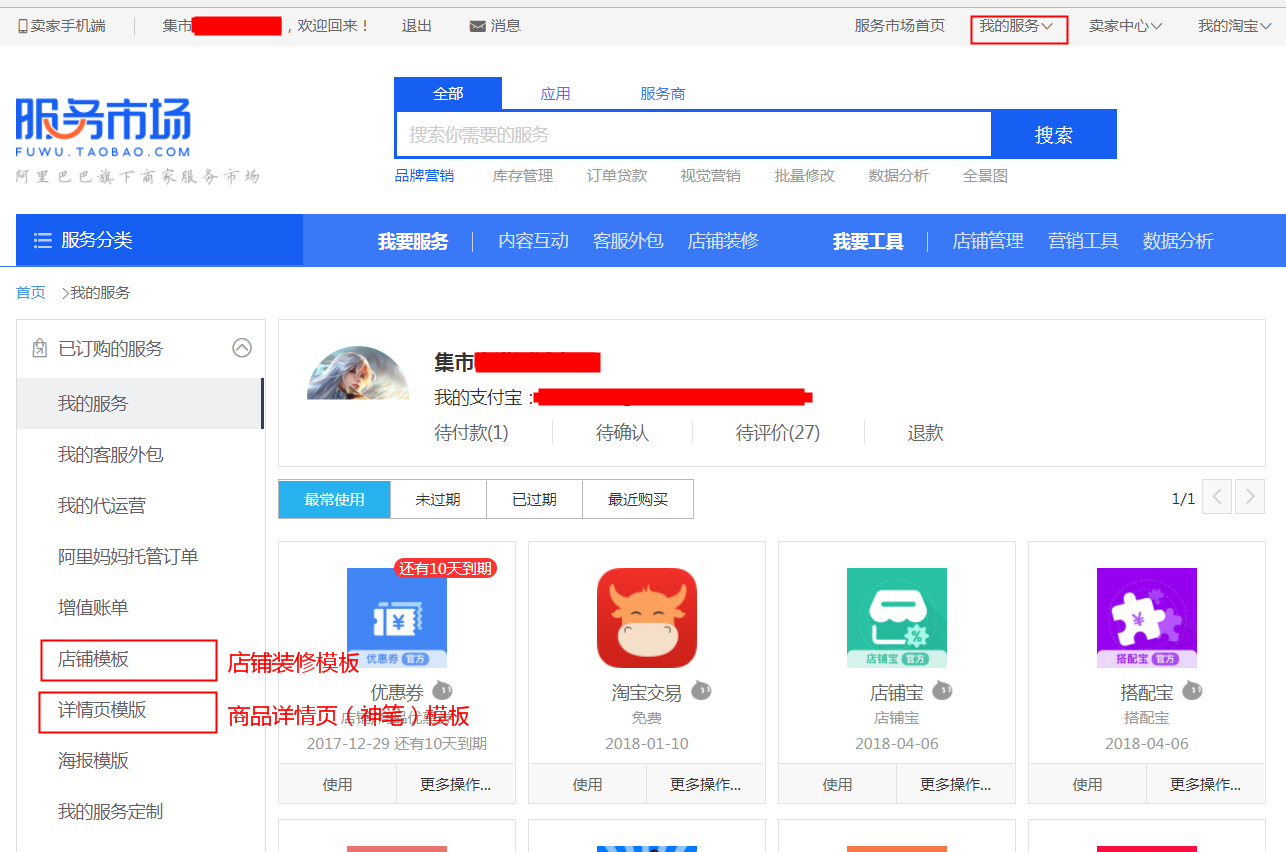Click the 品牌营销 hot keyword
The width and height of the screenshot is (1286, 852).
[424, 176]
